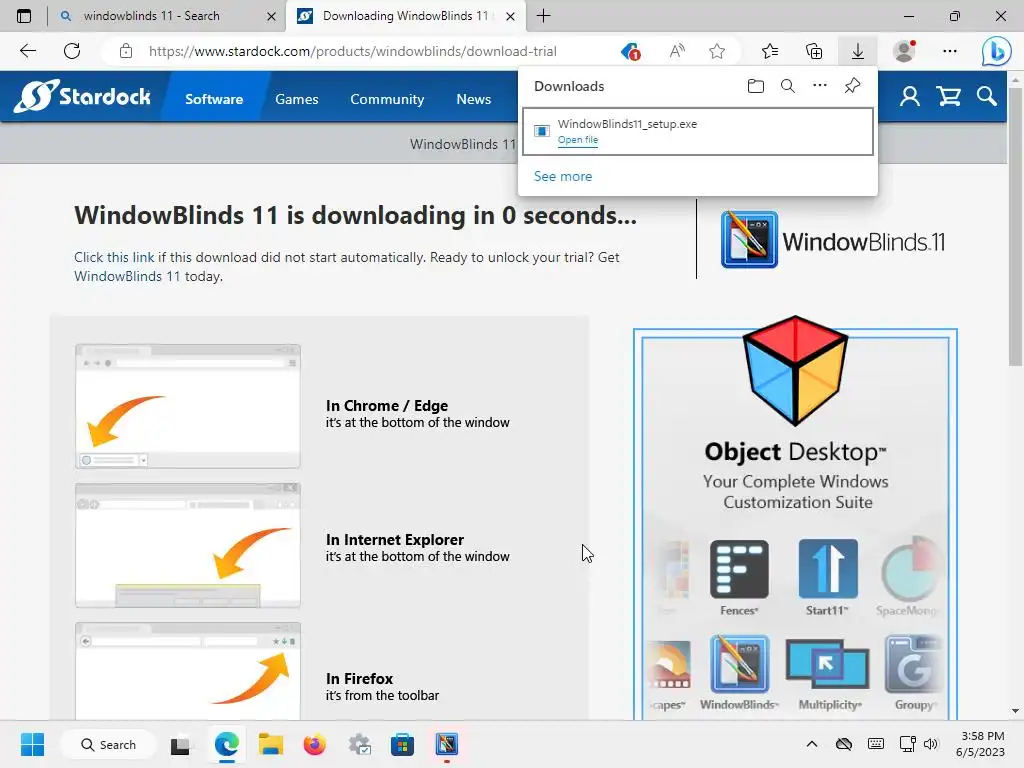Reload the Stardock page
The height and width of the screenshot is (768, 1024).
[72, 51]
